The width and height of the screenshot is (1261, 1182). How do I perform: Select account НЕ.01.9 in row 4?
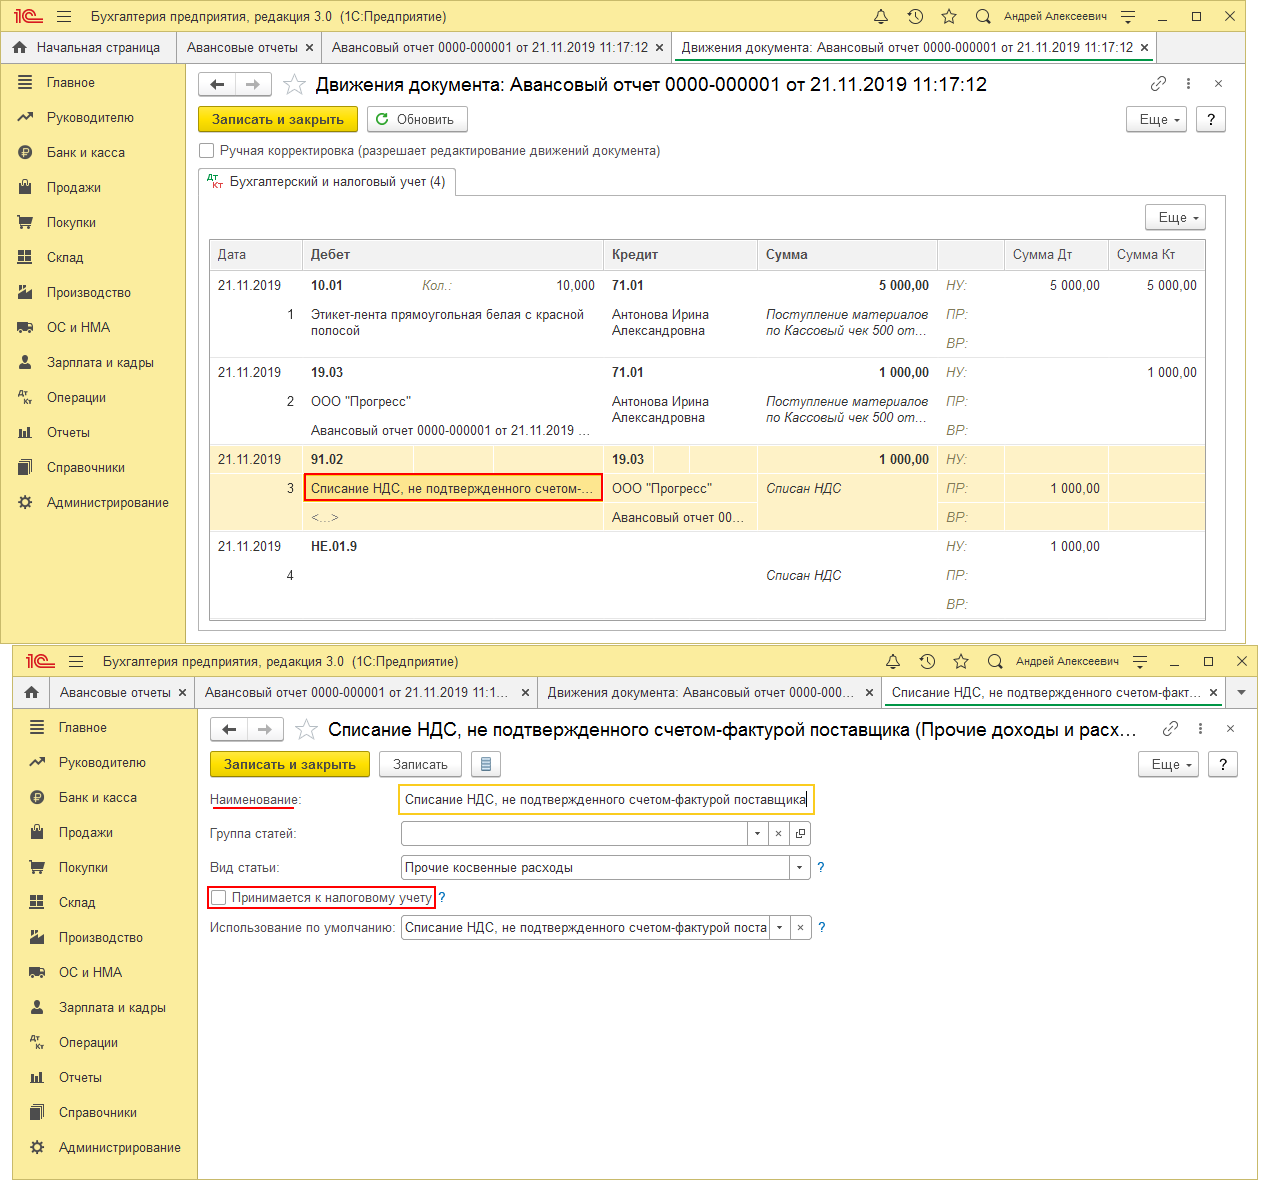pyautogui.click(x=334, y=546)
